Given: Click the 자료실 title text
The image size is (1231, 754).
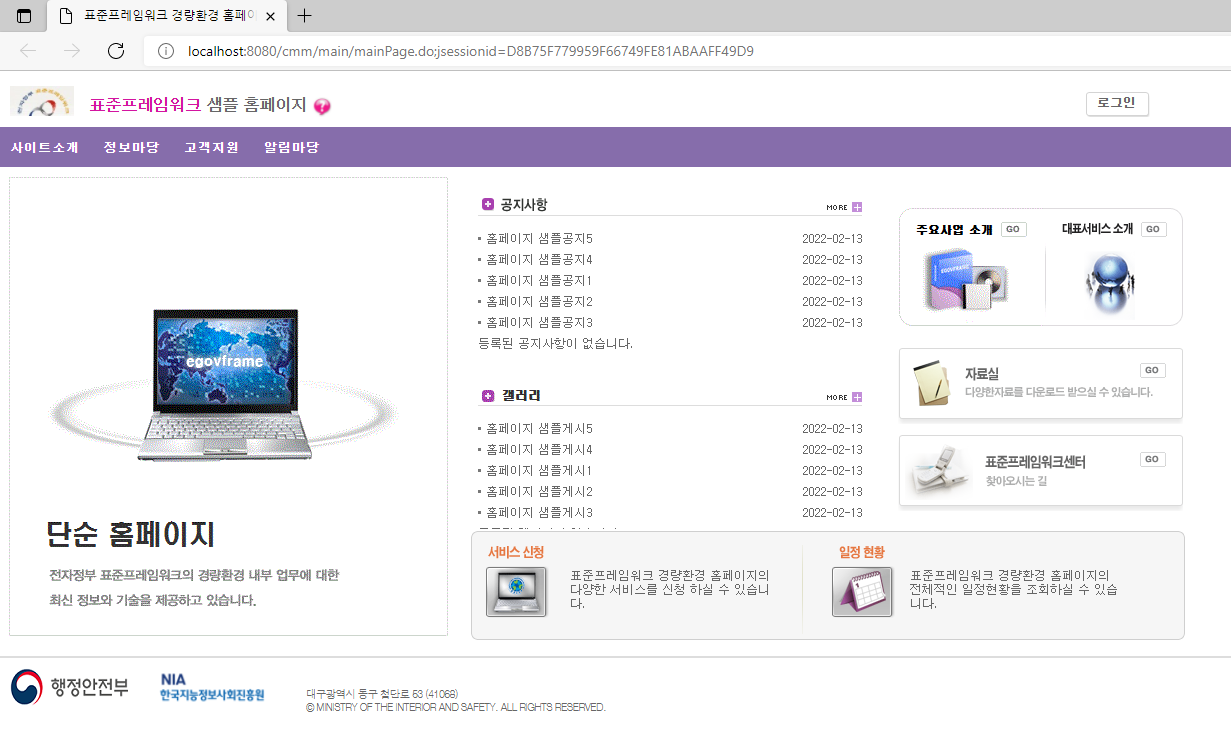Looking at the screenshot, I should 982,373.
